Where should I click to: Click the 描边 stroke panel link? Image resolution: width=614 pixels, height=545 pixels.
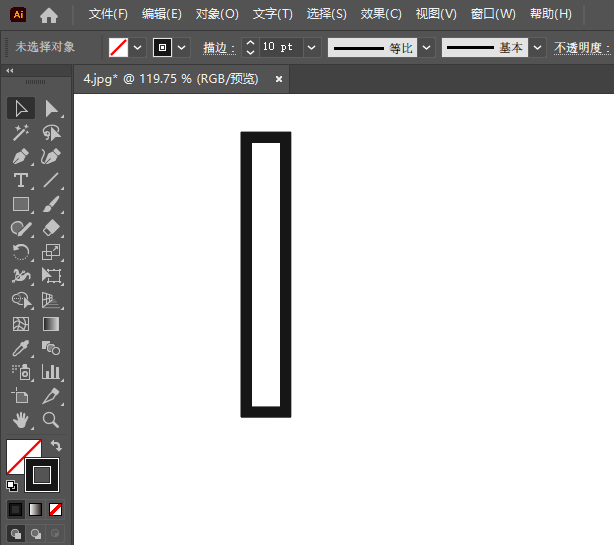(219, 48)
